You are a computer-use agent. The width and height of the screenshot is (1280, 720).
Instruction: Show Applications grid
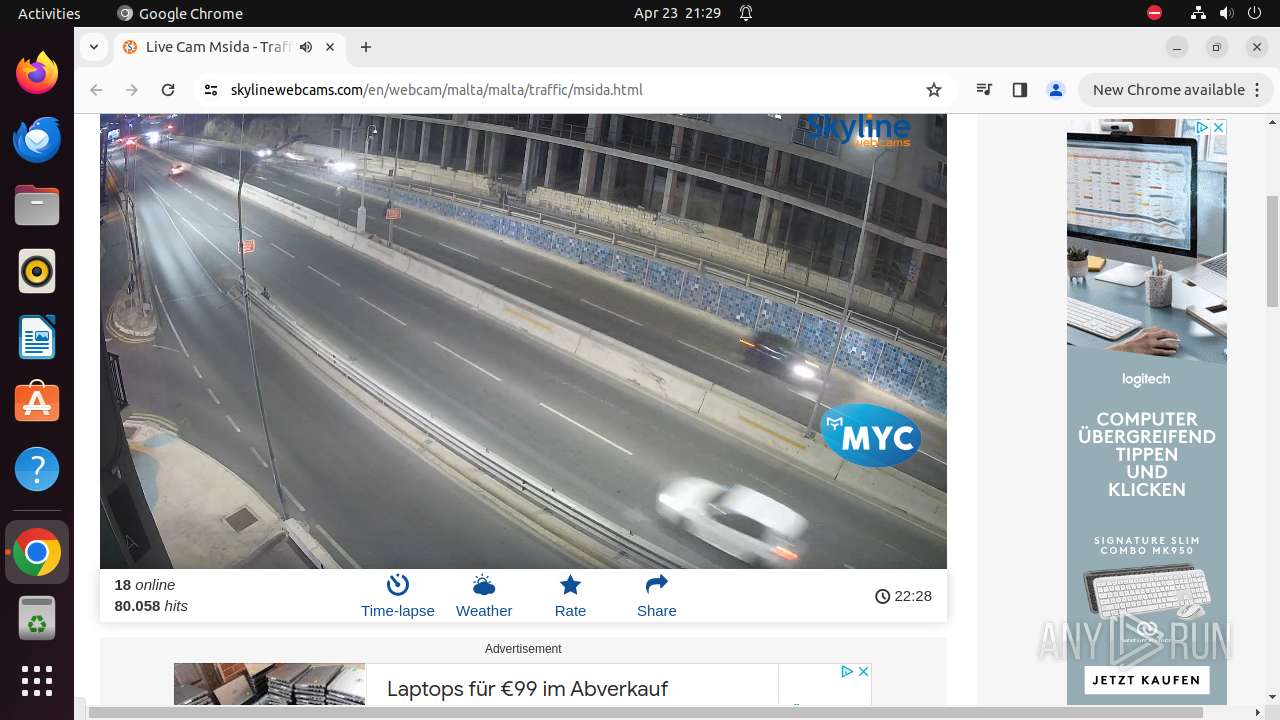[37, 681]
